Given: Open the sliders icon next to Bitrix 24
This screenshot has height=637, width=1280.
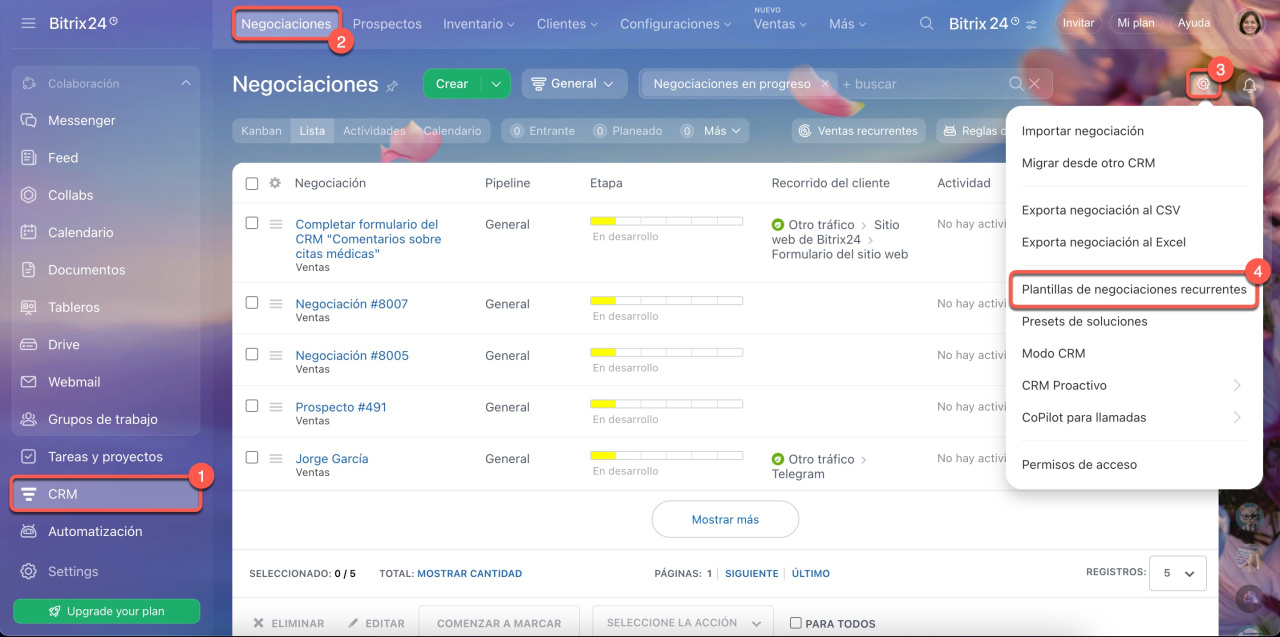Looking at the screenshot, I should [x=1032, y=23].
